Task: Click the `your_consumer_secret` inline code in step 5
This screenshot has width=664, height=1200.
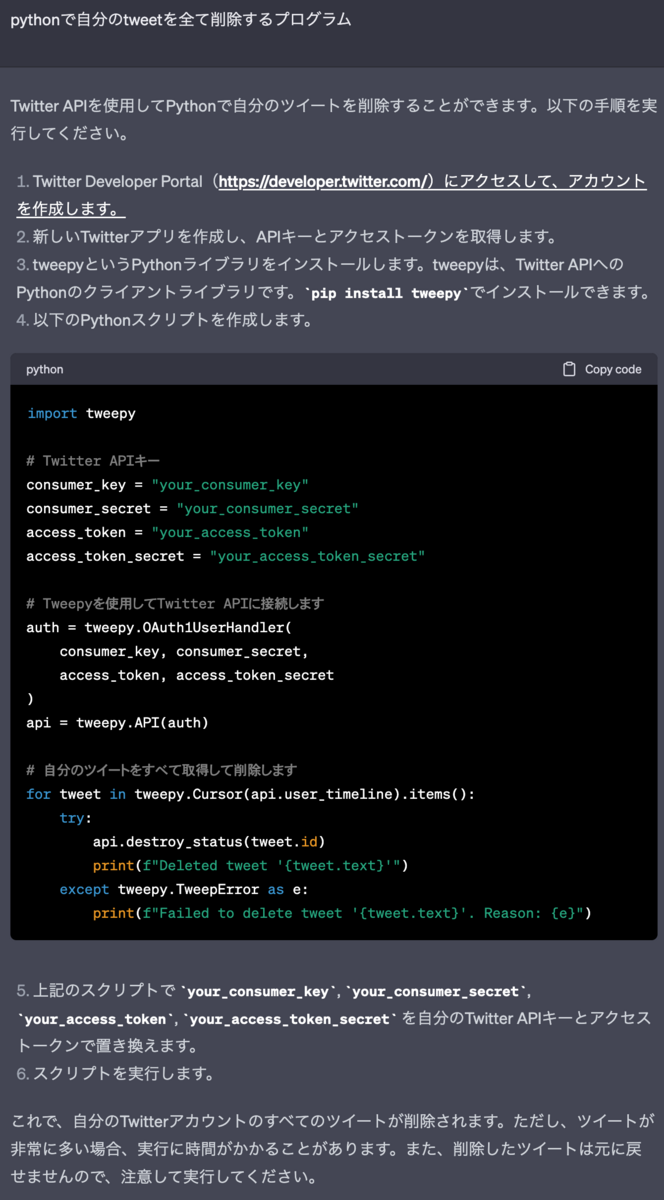Action: click(x=437, y=992)
